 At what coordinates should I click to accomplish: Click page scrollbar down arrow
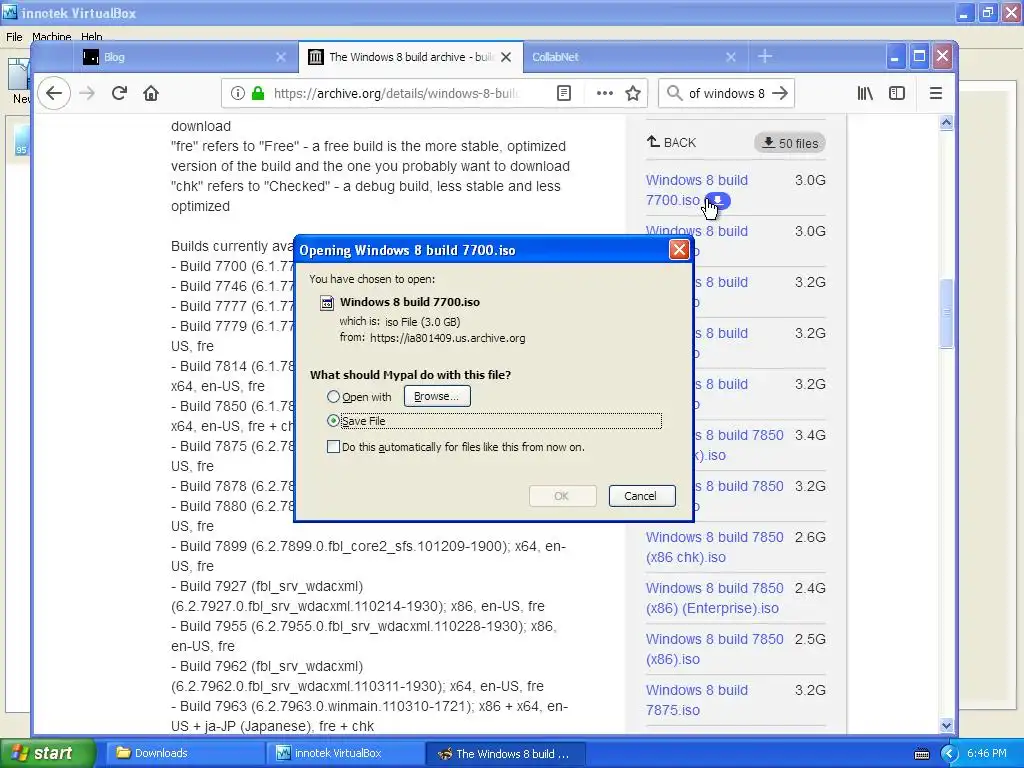(x=946, y=725)
